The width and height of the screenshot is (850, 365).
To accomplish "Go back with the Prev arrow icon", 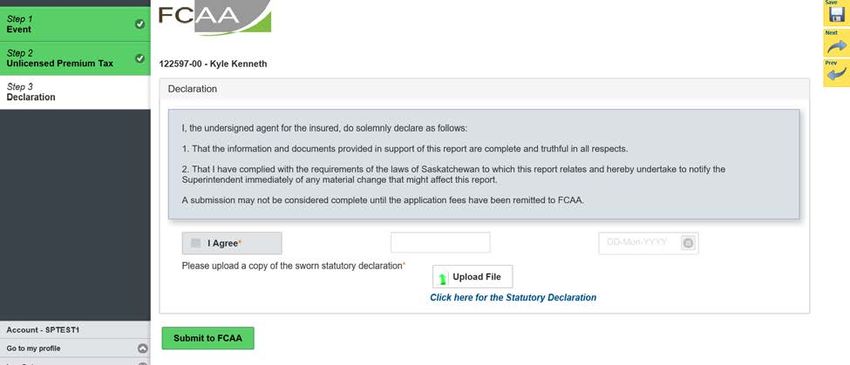I will (836, 73).
